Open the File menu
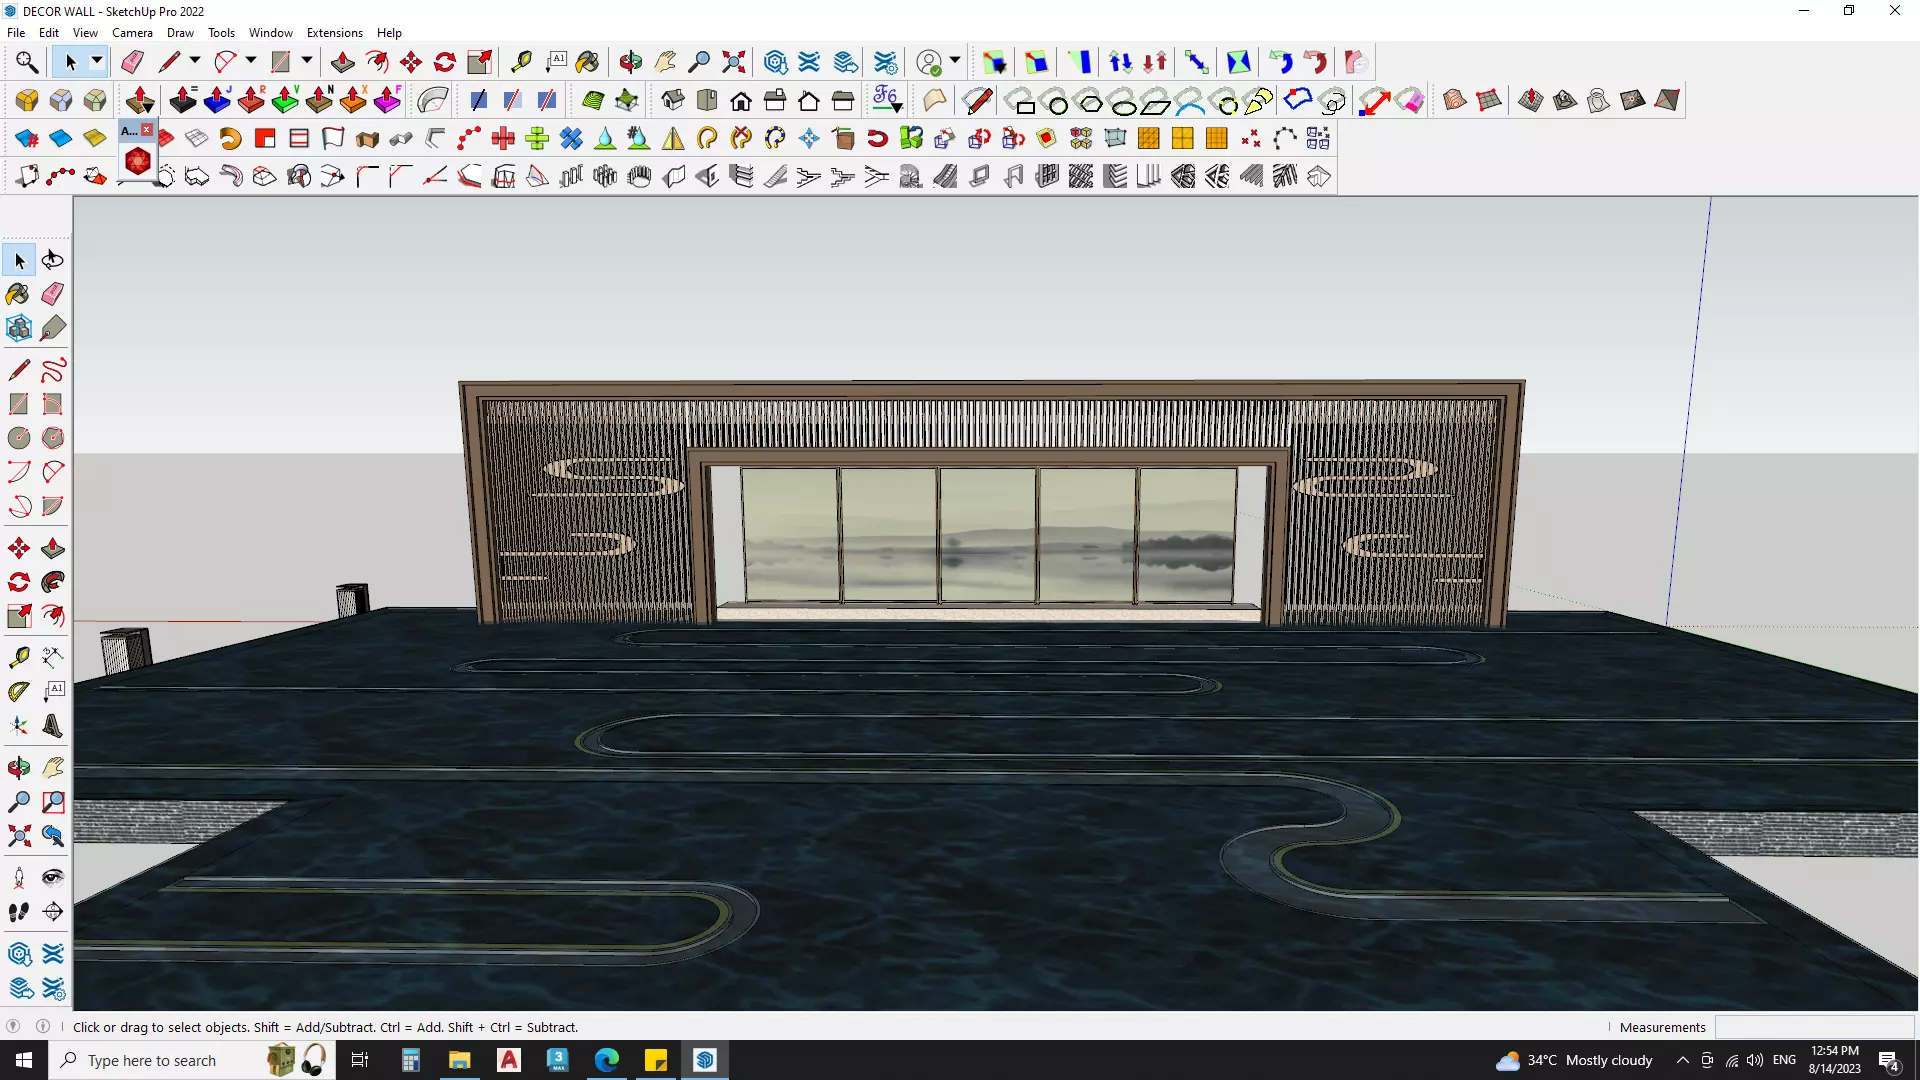Screen dimensions: 1920x1080 (16, 33)
